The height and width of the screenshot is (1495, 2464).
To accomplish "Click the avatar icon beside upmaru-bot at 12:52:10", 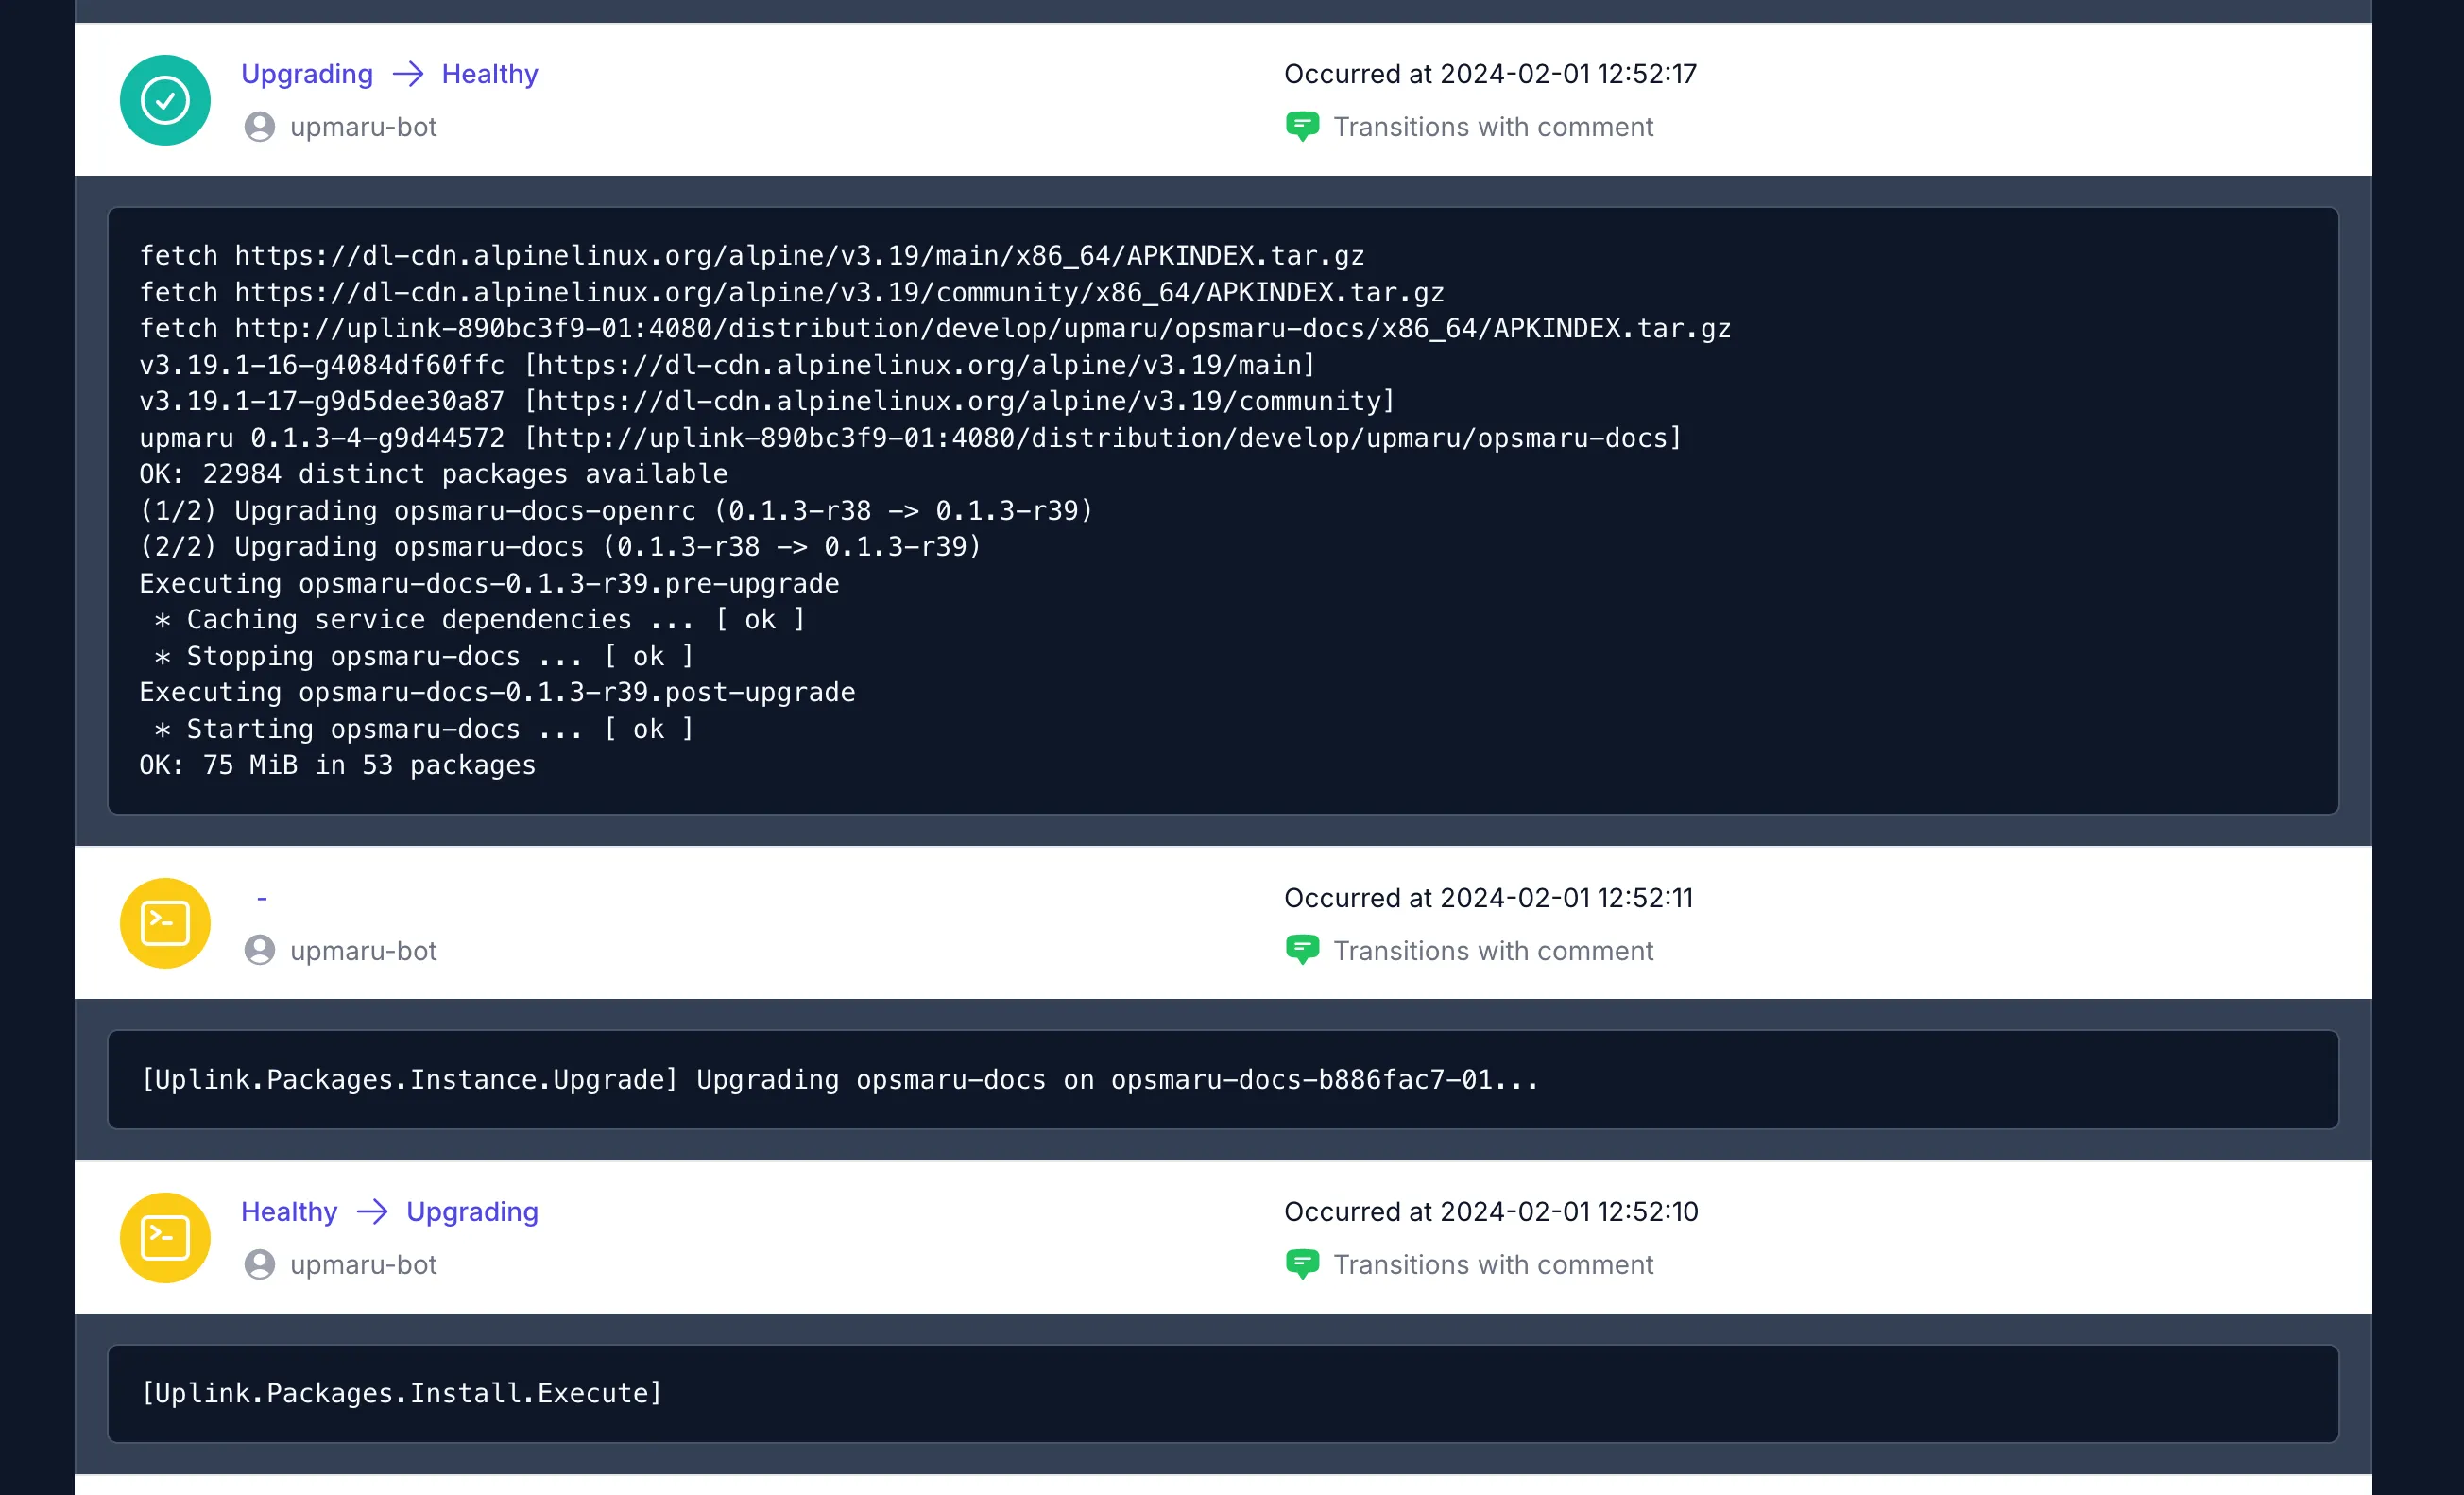I will click(260, 1264).
